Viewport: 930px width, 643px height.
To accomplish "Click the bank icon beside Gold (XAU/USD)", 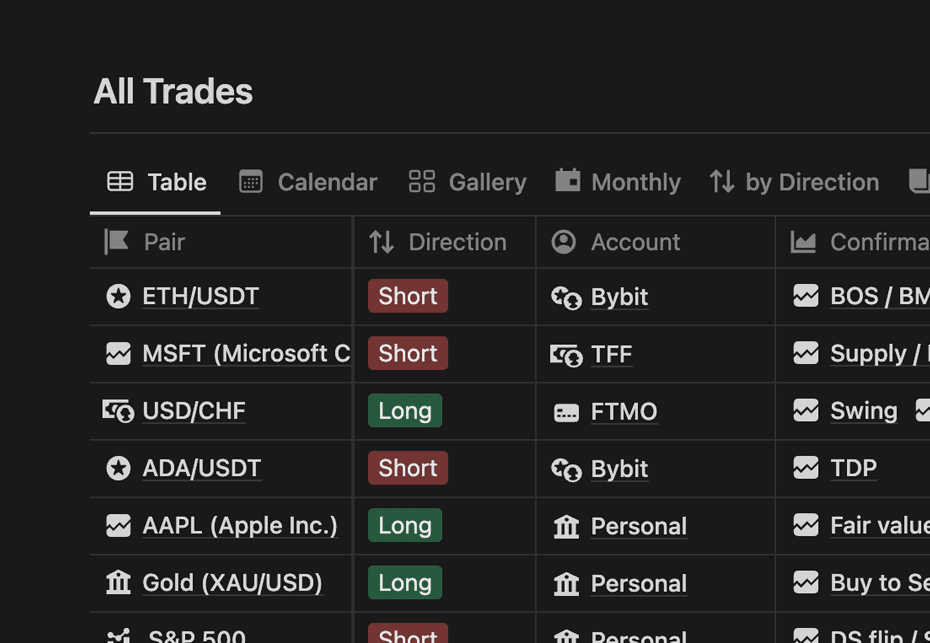I will tap(118, 582).
